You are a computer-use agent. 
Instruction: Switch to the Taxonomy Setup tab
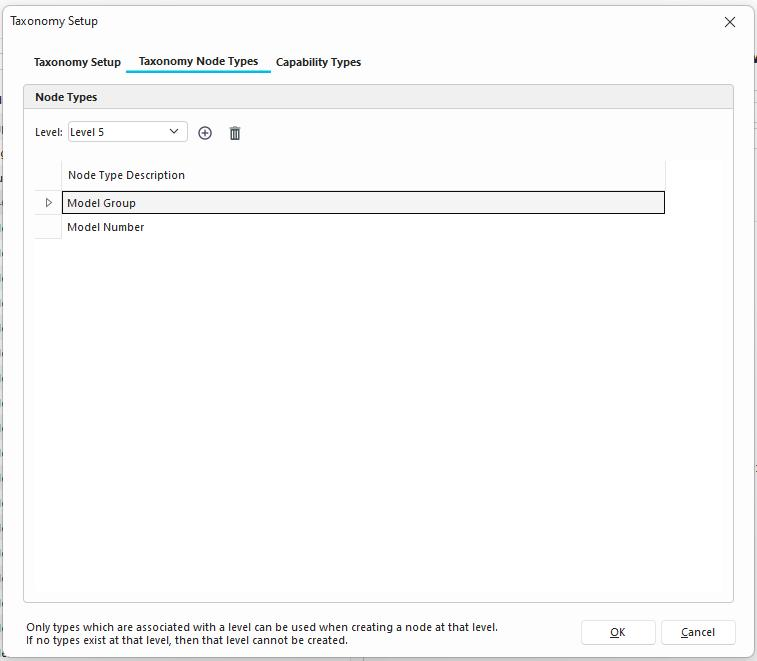pyautogui.click(x=77, y=62)
